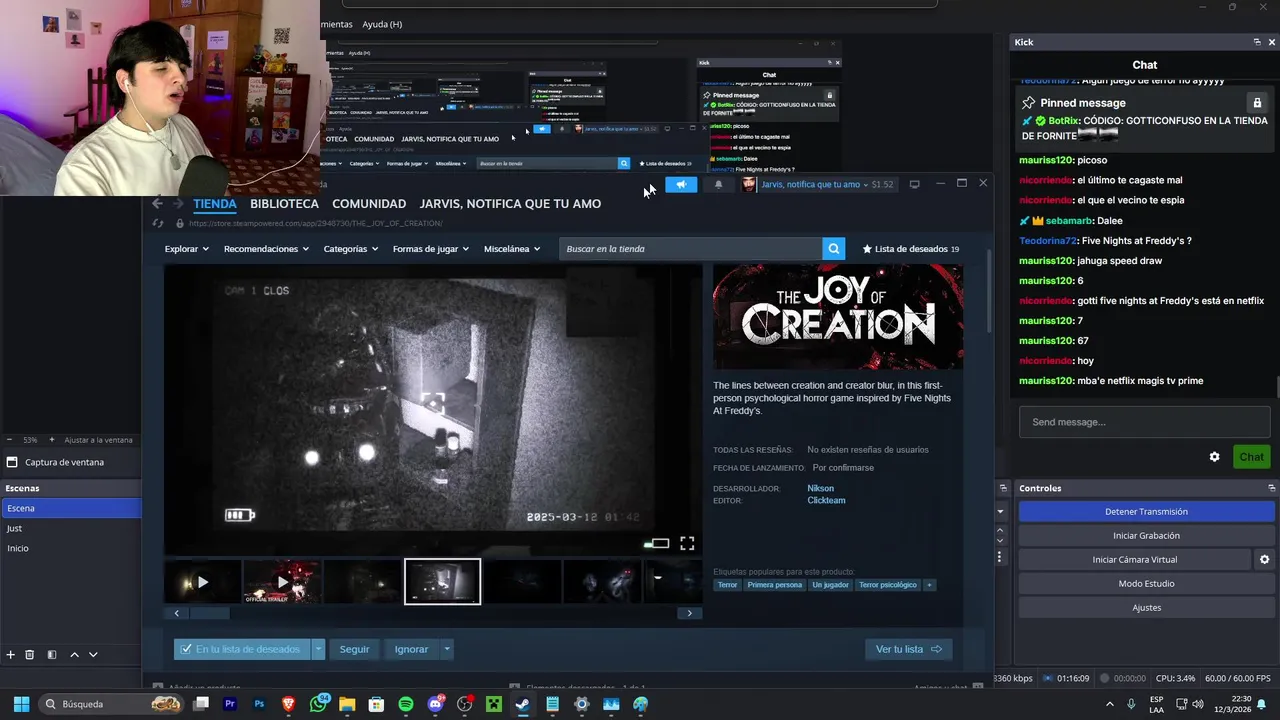Open the Ignorar dropdown arrow
Viewport: 1280px width, 720px height.
pyautogui.click(x=447, y=649)
